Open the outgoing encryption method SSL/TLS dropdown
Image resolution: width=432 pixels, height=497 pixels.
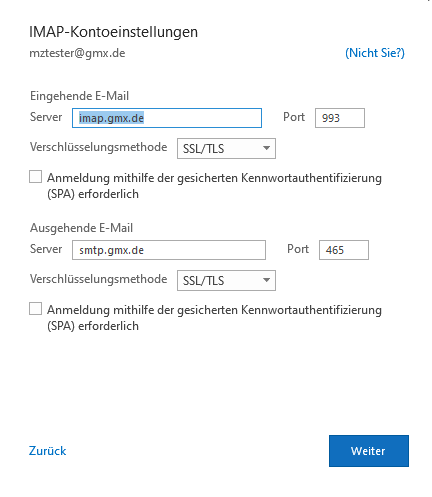[x=226, y=280]
